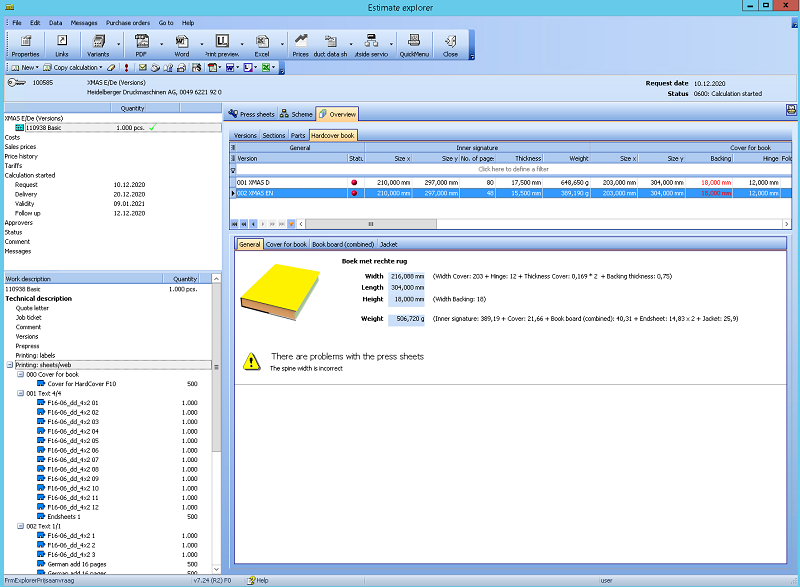
Task: Click the filter row to define a filter
Action: tap(513, 169)
